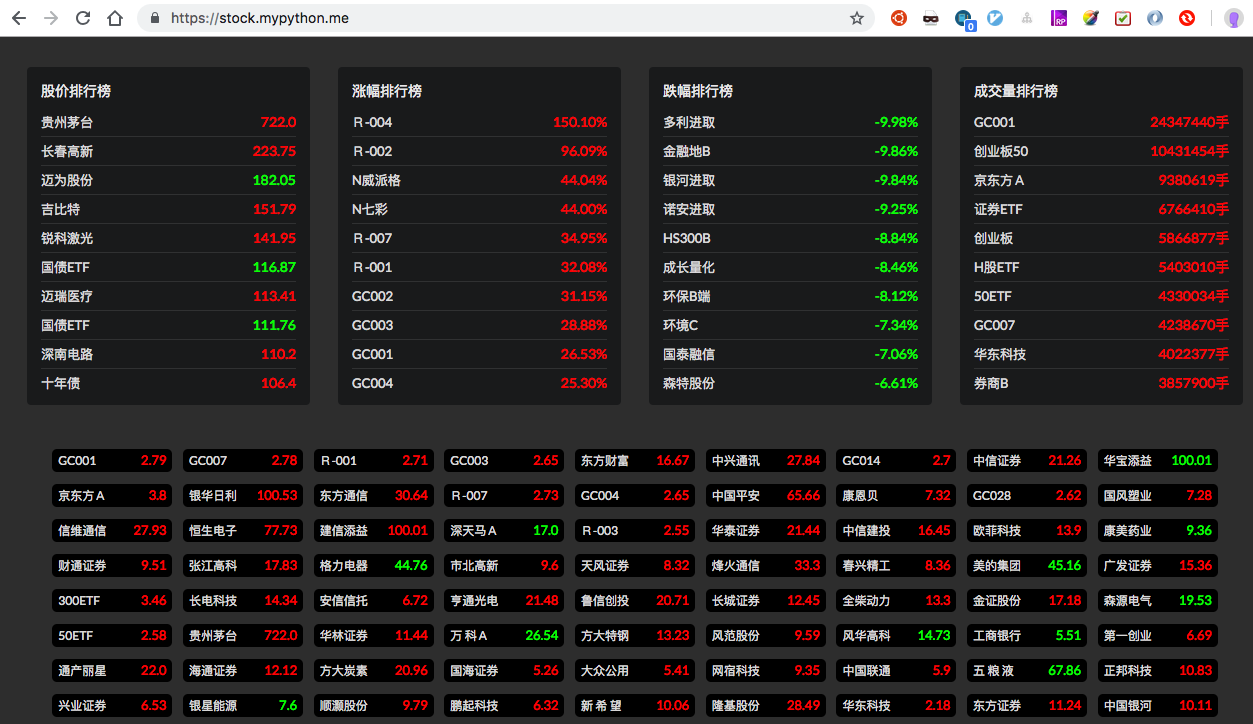Click the 跌幅排行榜 panel heading
This screenshot has width=1253, height=724.
click(698, 91)
